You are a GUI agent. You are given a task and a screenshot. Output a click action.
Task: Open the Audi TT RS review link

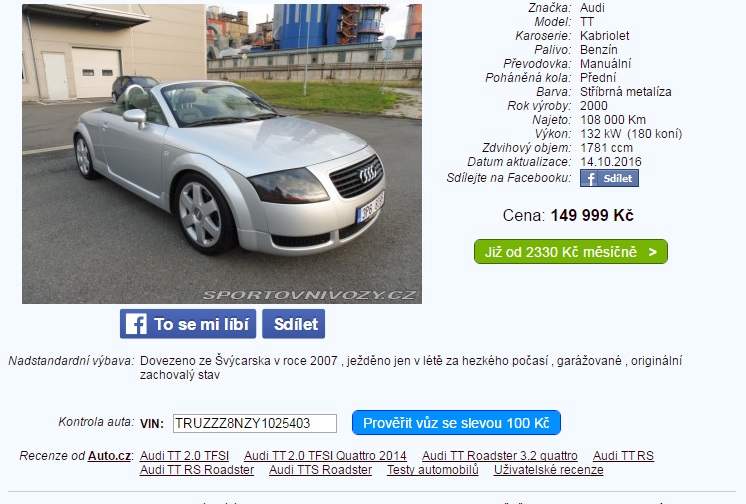623,455
